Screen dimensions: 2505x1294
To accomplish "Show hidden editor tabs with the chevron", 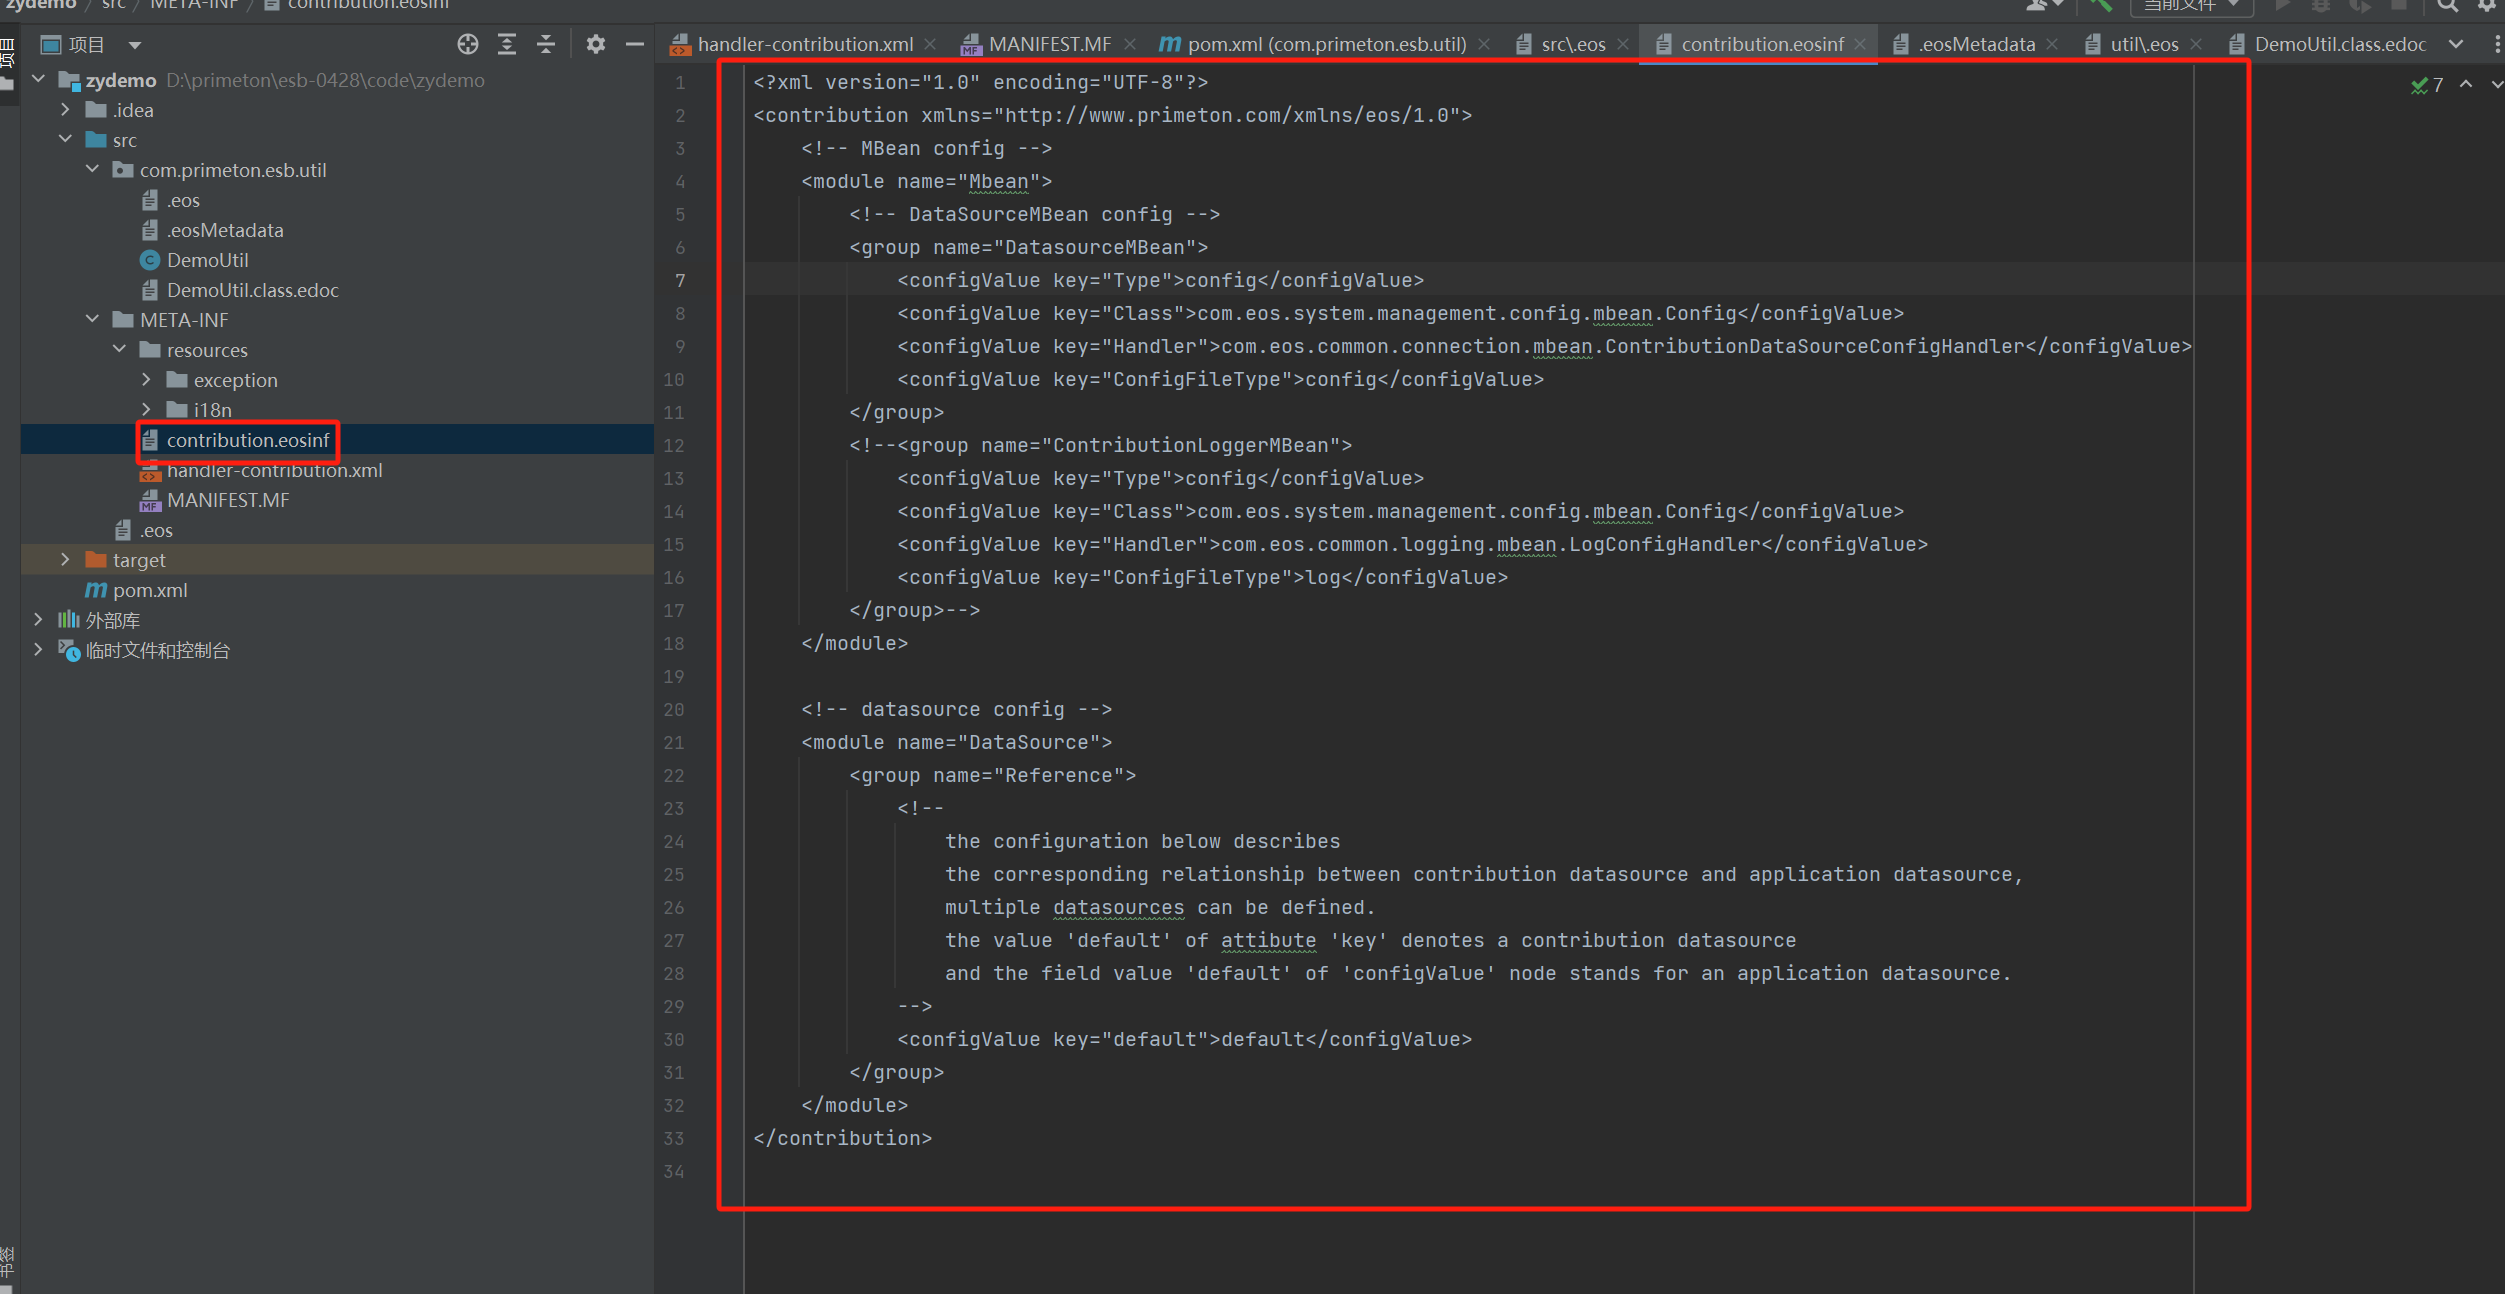I will pos(2455,45).
